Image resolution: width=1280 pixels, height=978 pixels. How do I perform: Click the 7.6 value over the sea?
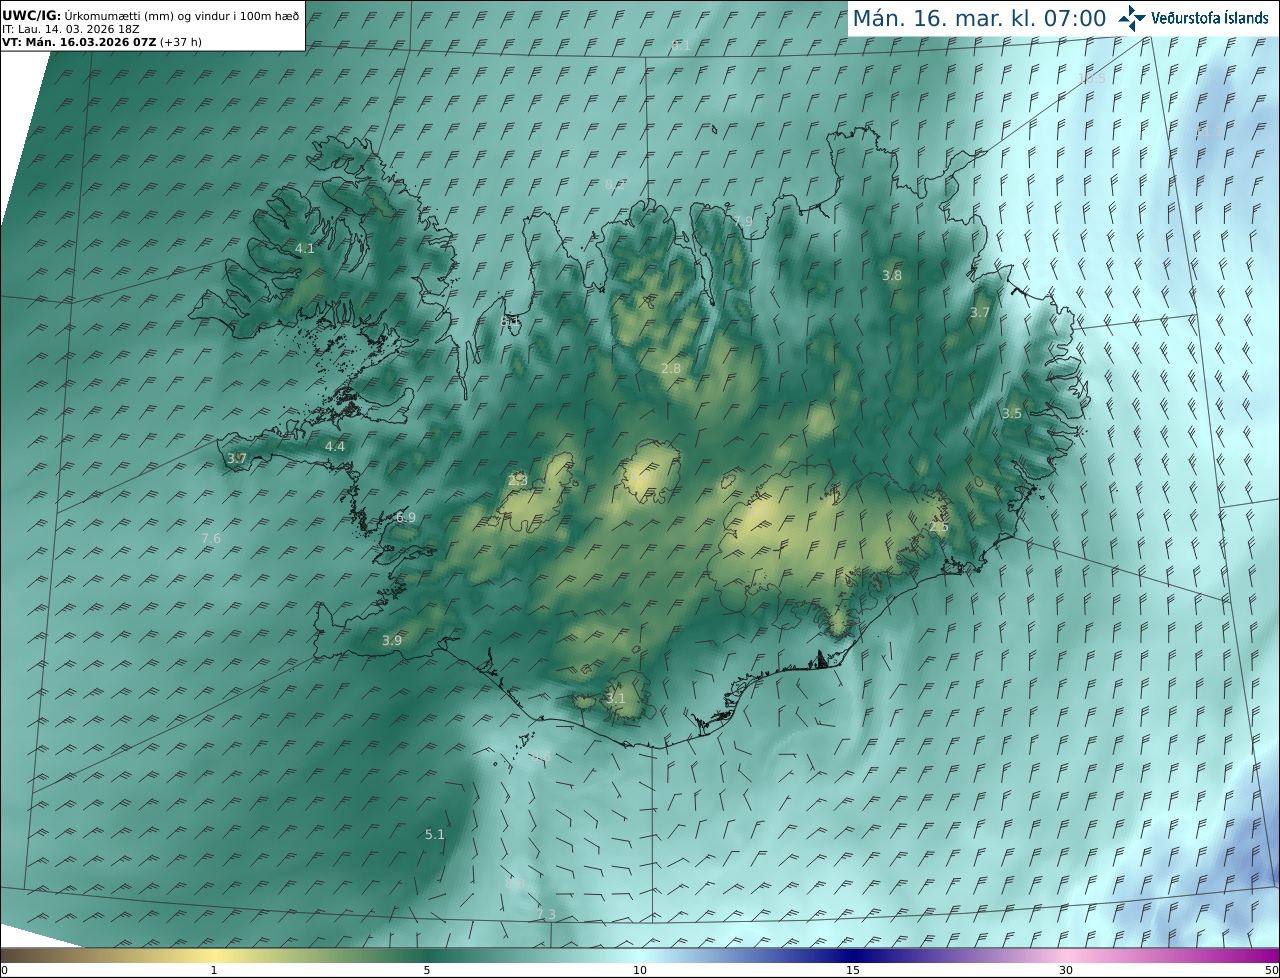coord(211,538)
